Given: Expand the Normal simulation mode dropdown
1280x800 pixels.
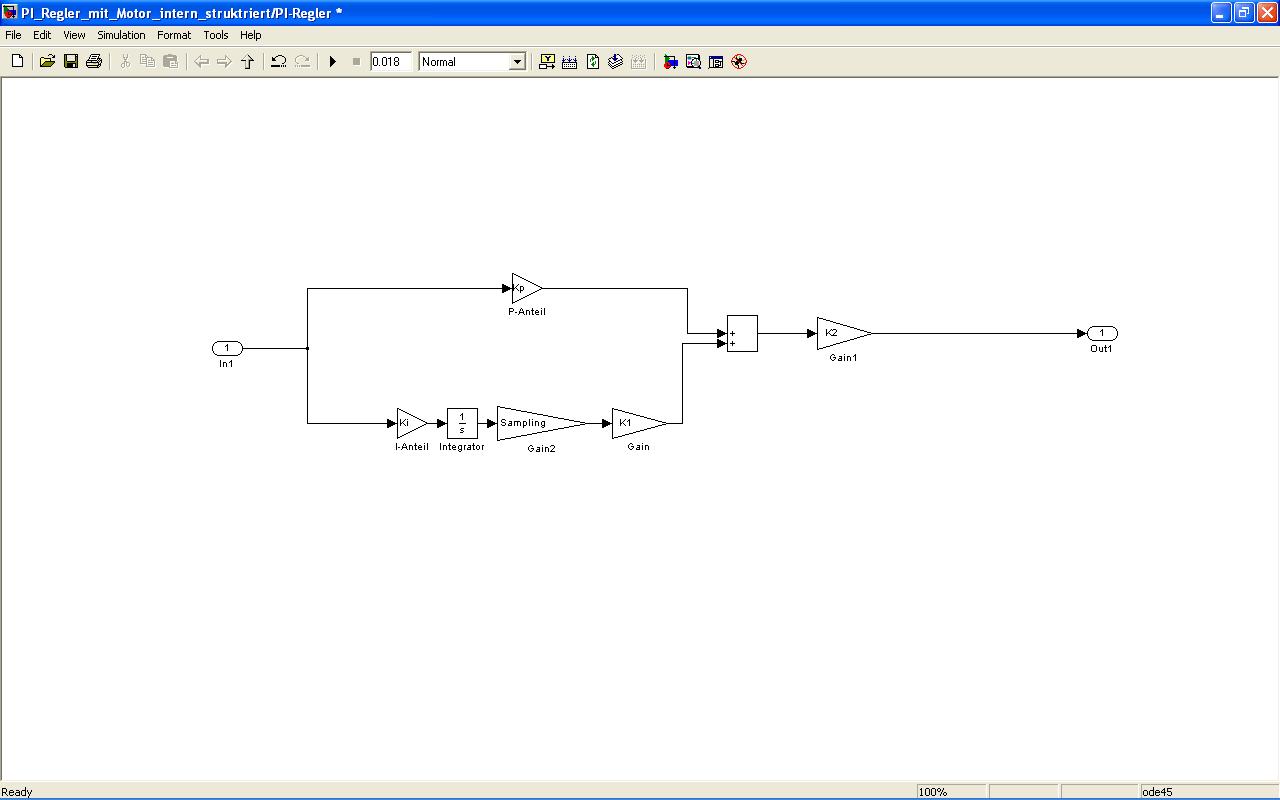Looking at the screenshot, I should [516, 62].
